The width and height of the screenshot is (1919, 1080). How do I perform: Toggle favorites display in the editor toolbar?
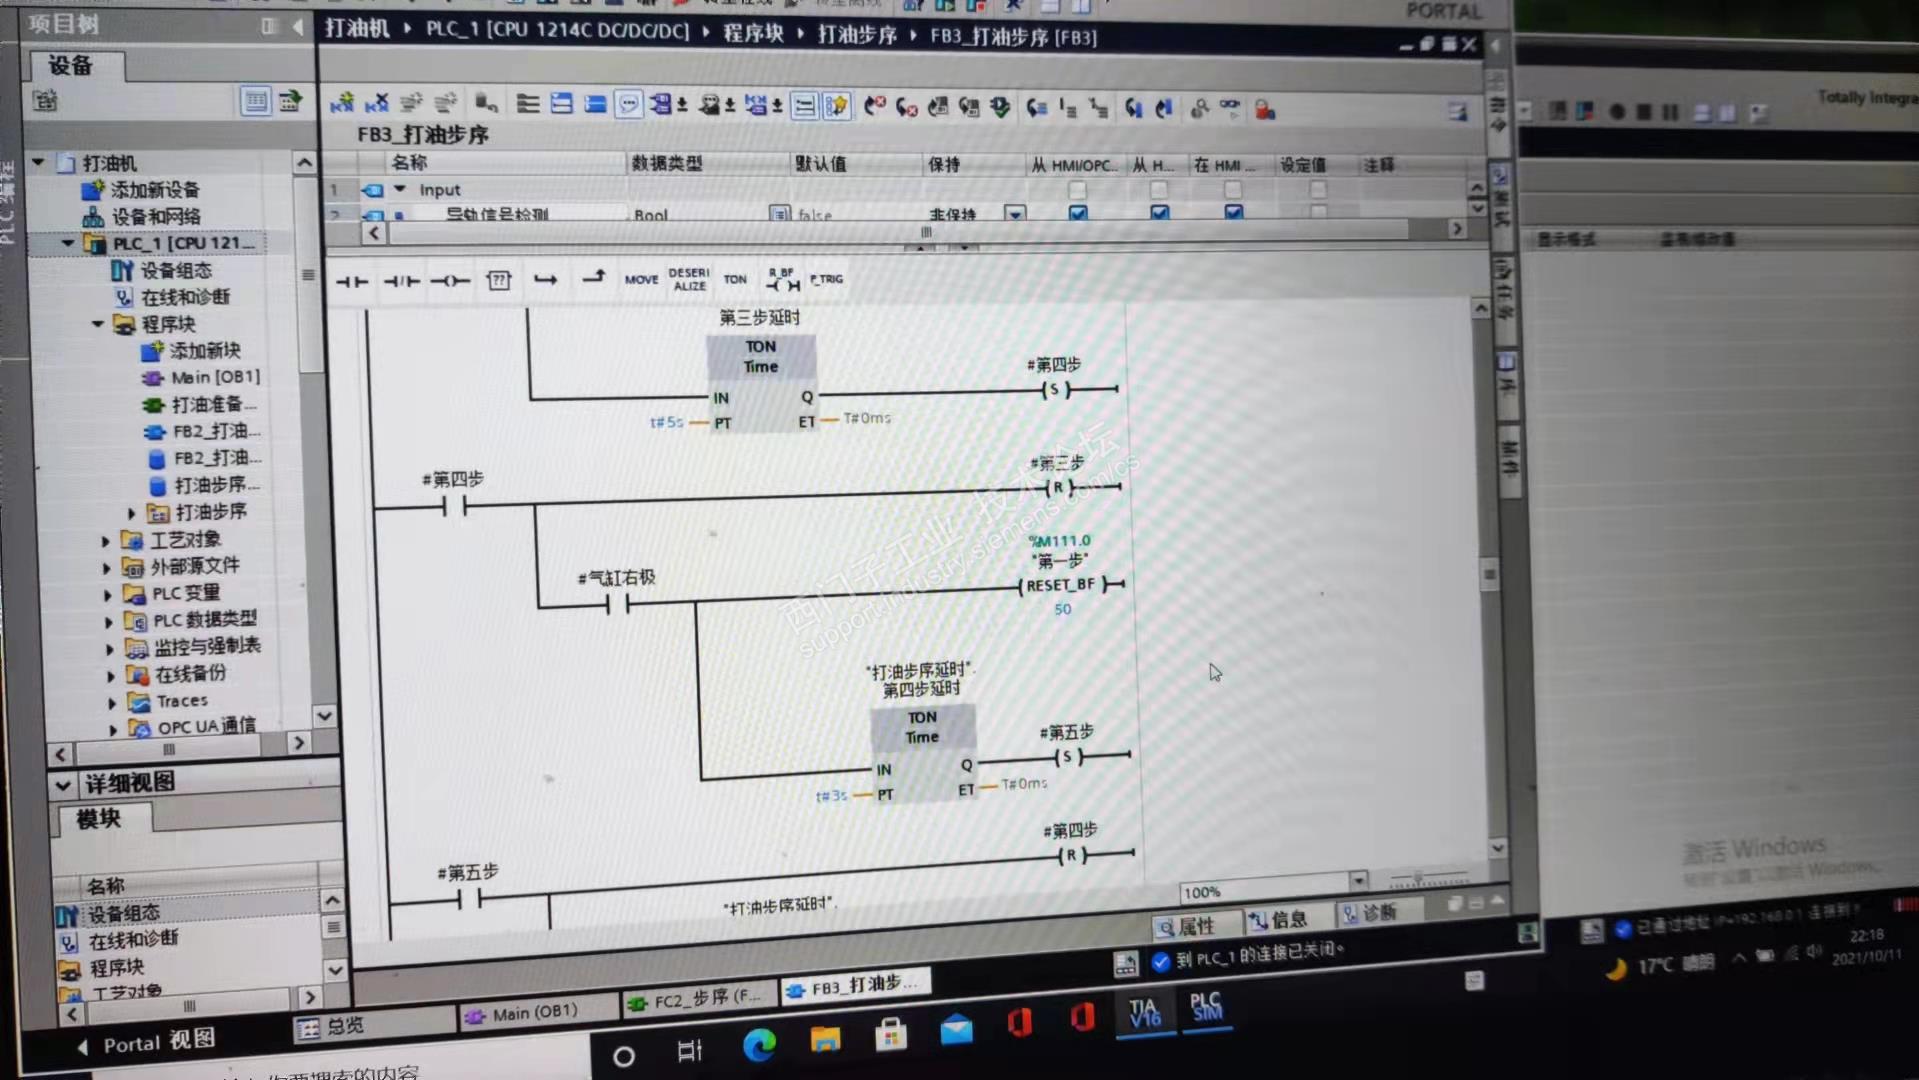pyautogui.click(x=837, y=105)
